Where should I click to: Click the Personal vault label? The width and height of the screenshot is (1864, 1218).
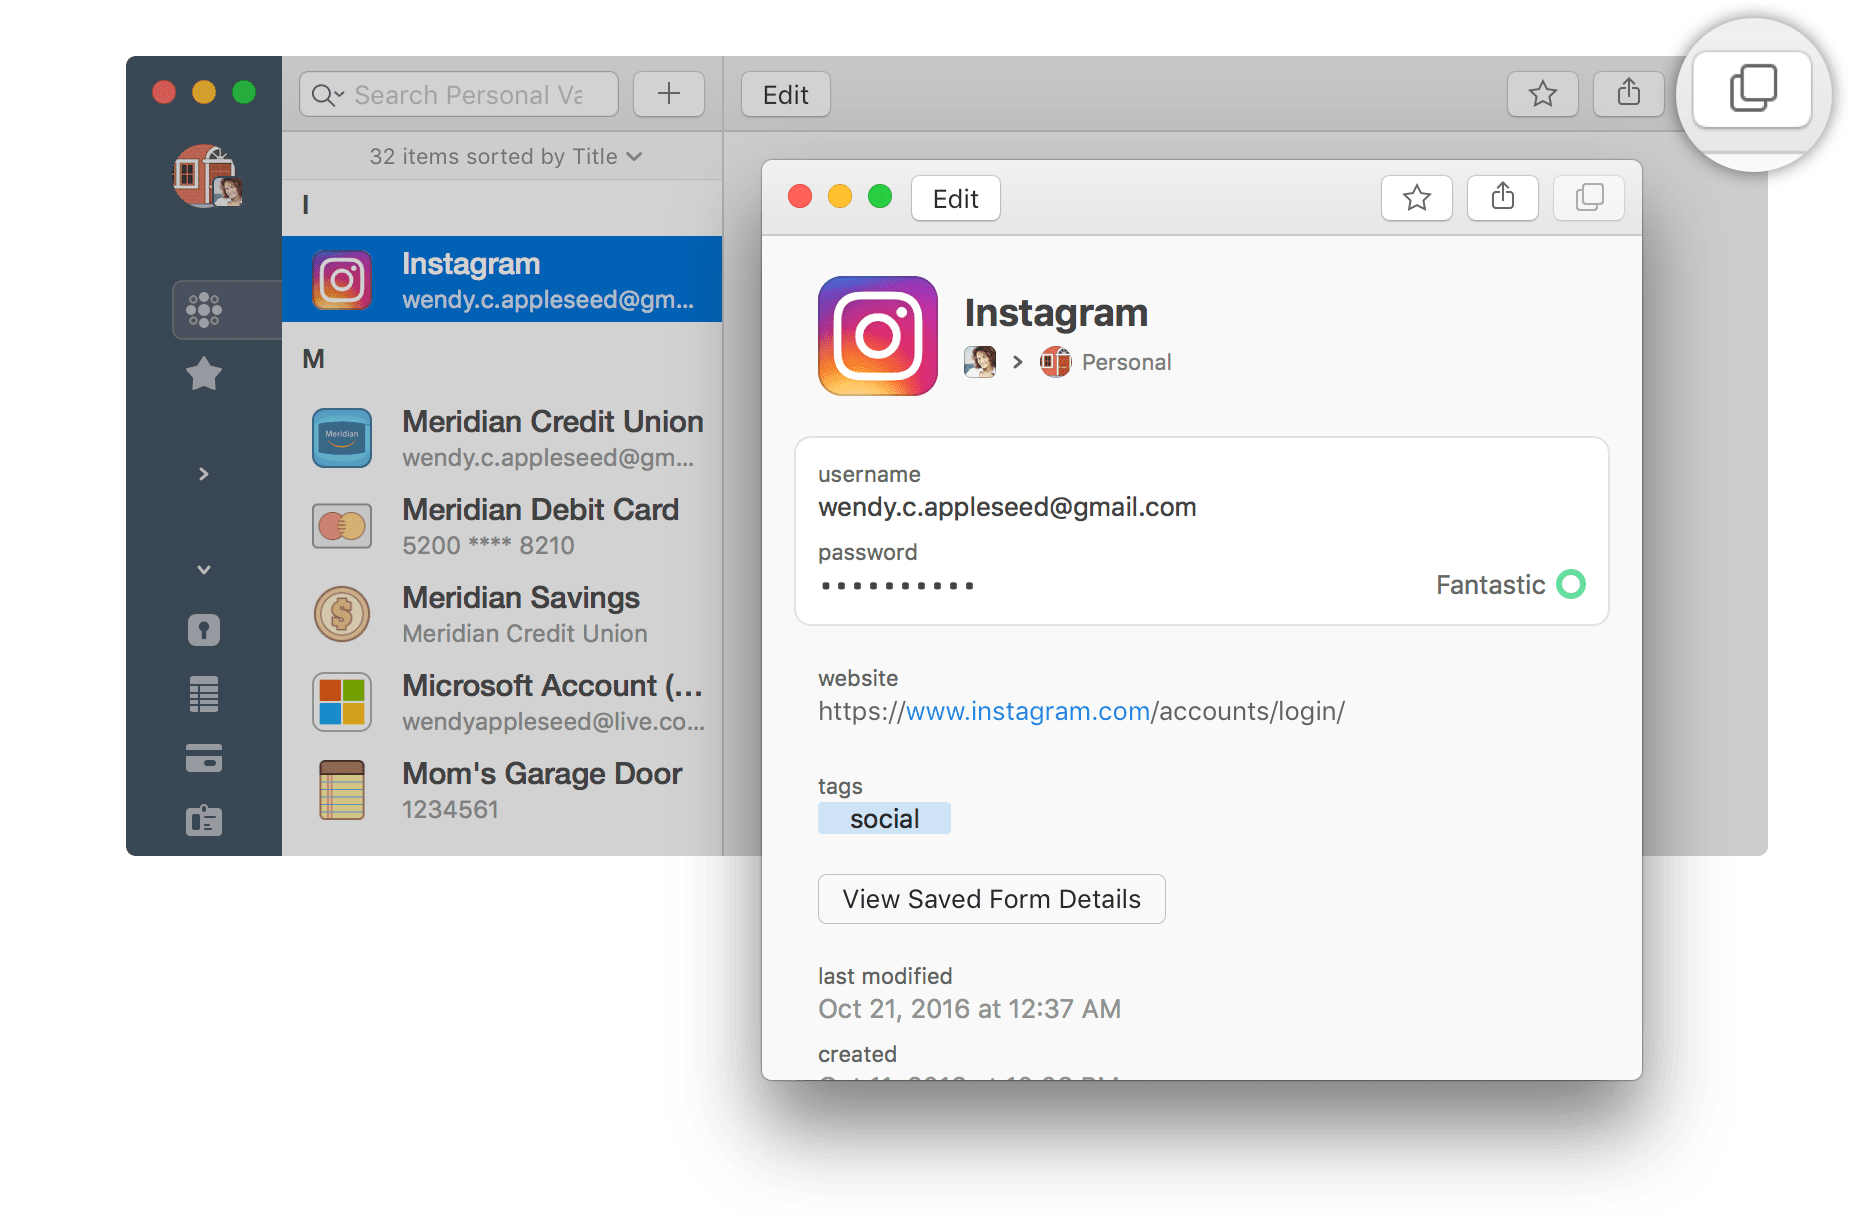pyautogui.click(x=1127, y=362)
